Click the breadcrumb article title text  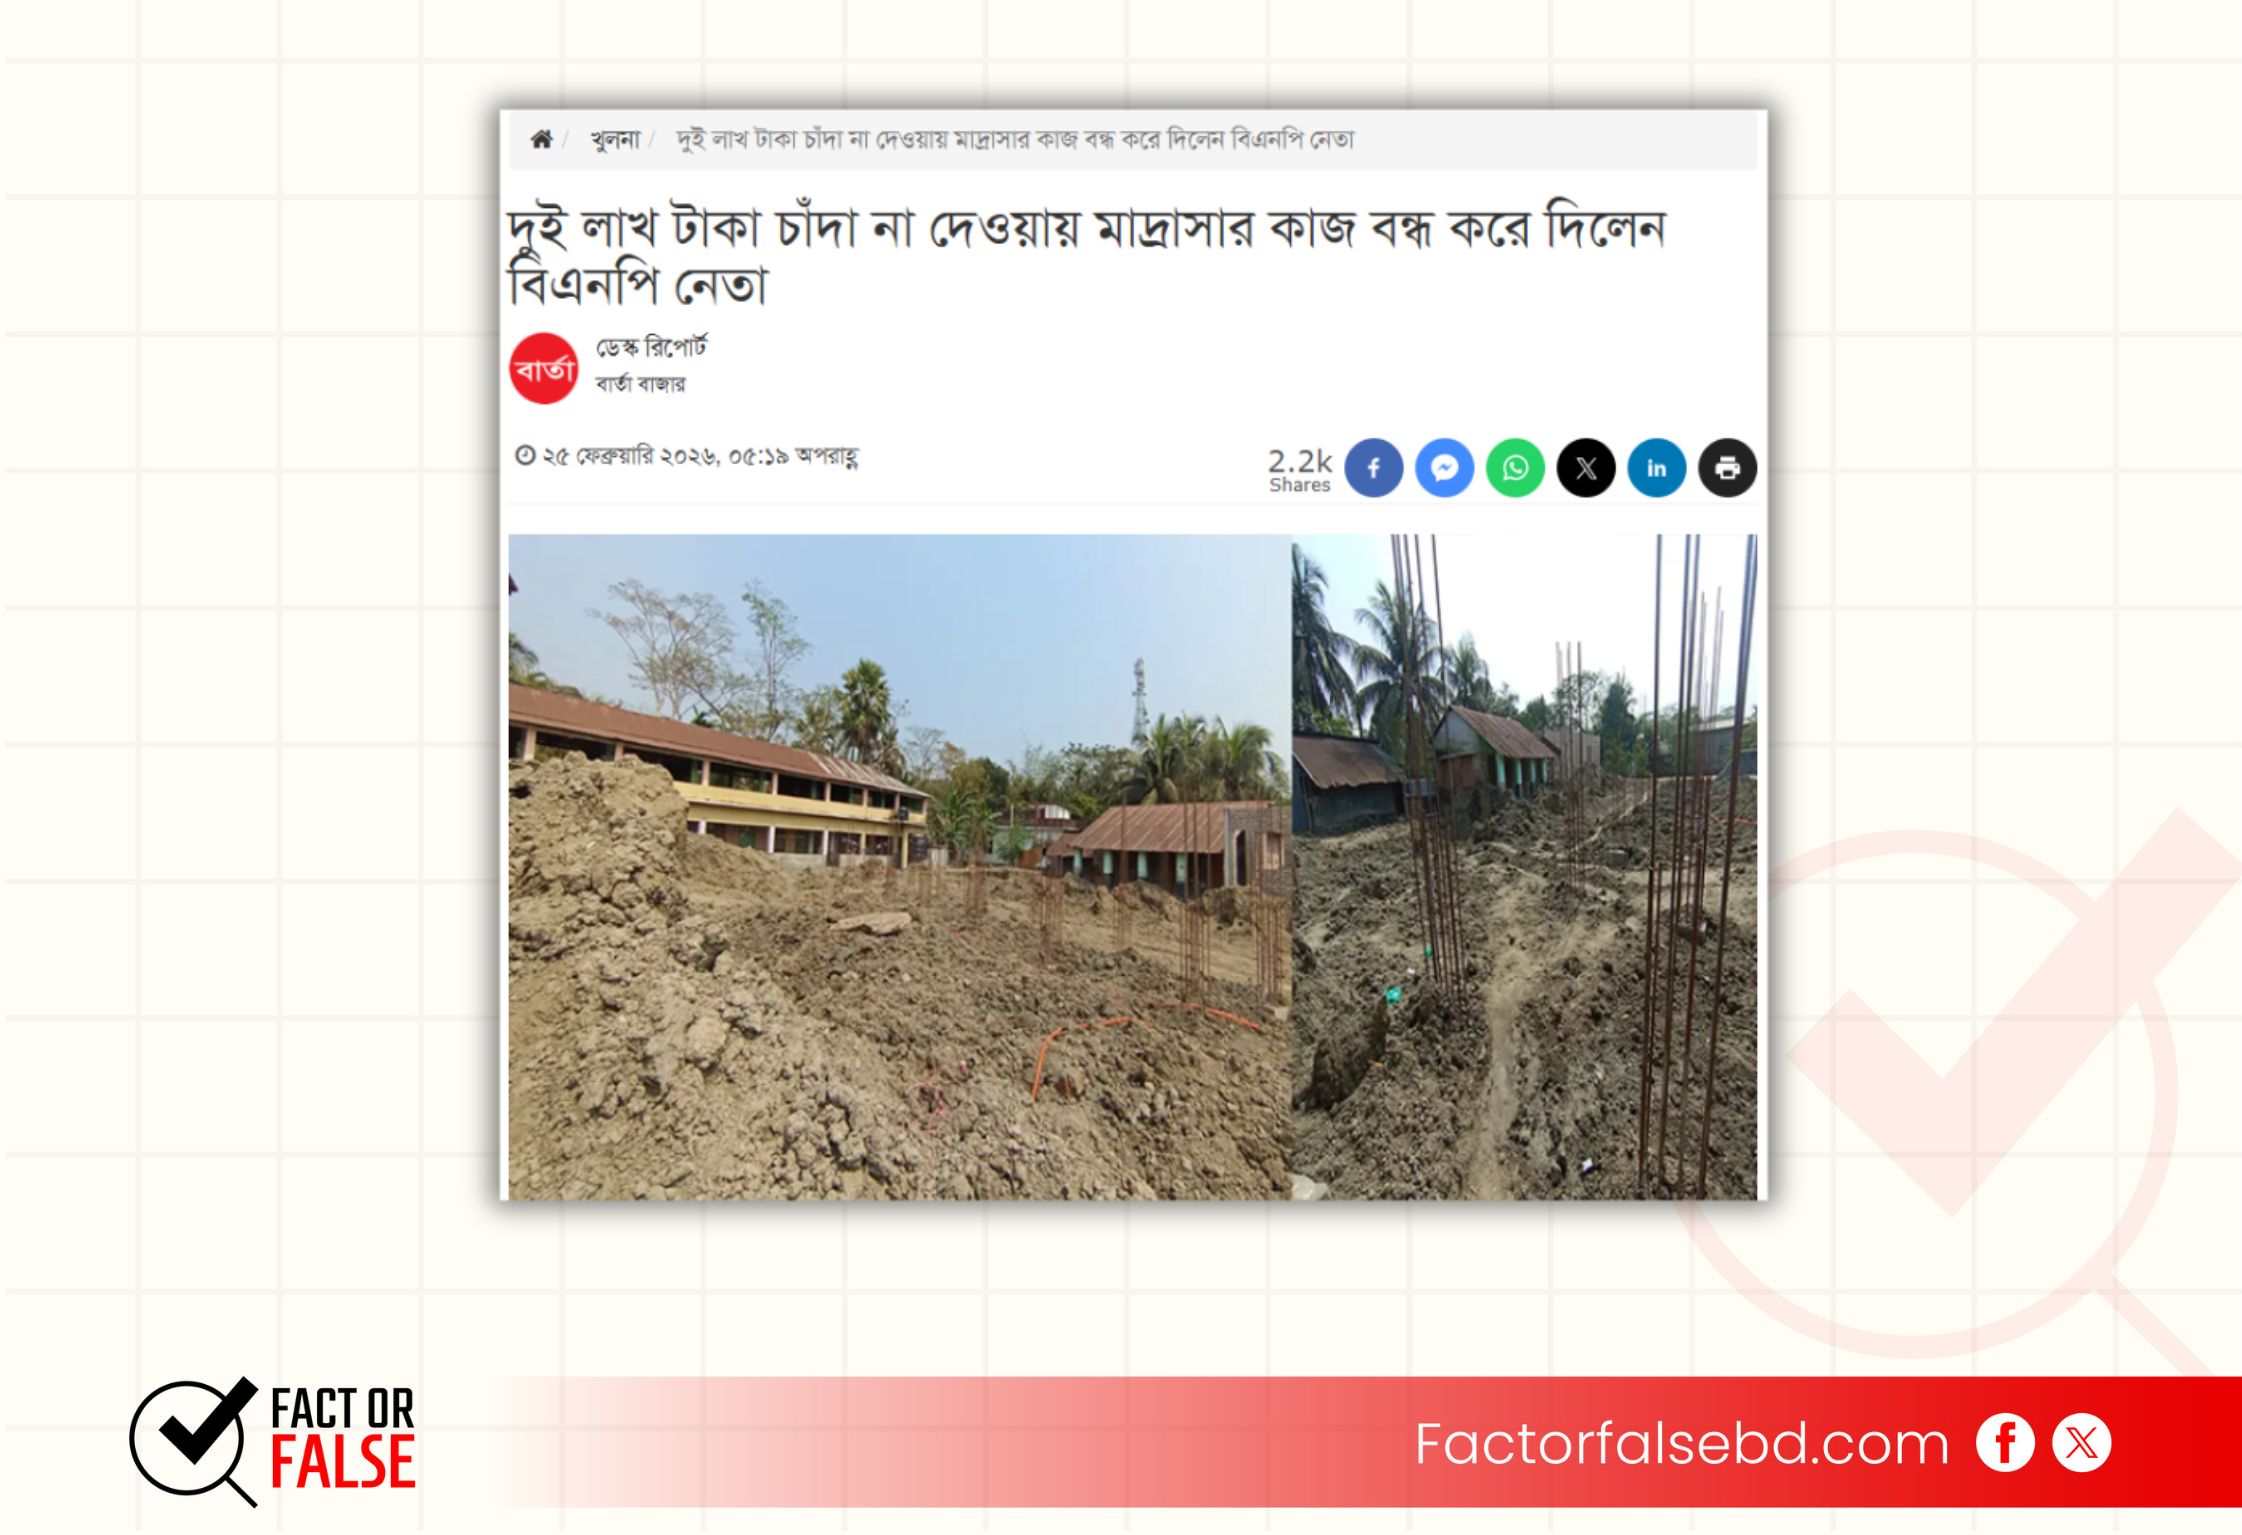pos(1015,139)
